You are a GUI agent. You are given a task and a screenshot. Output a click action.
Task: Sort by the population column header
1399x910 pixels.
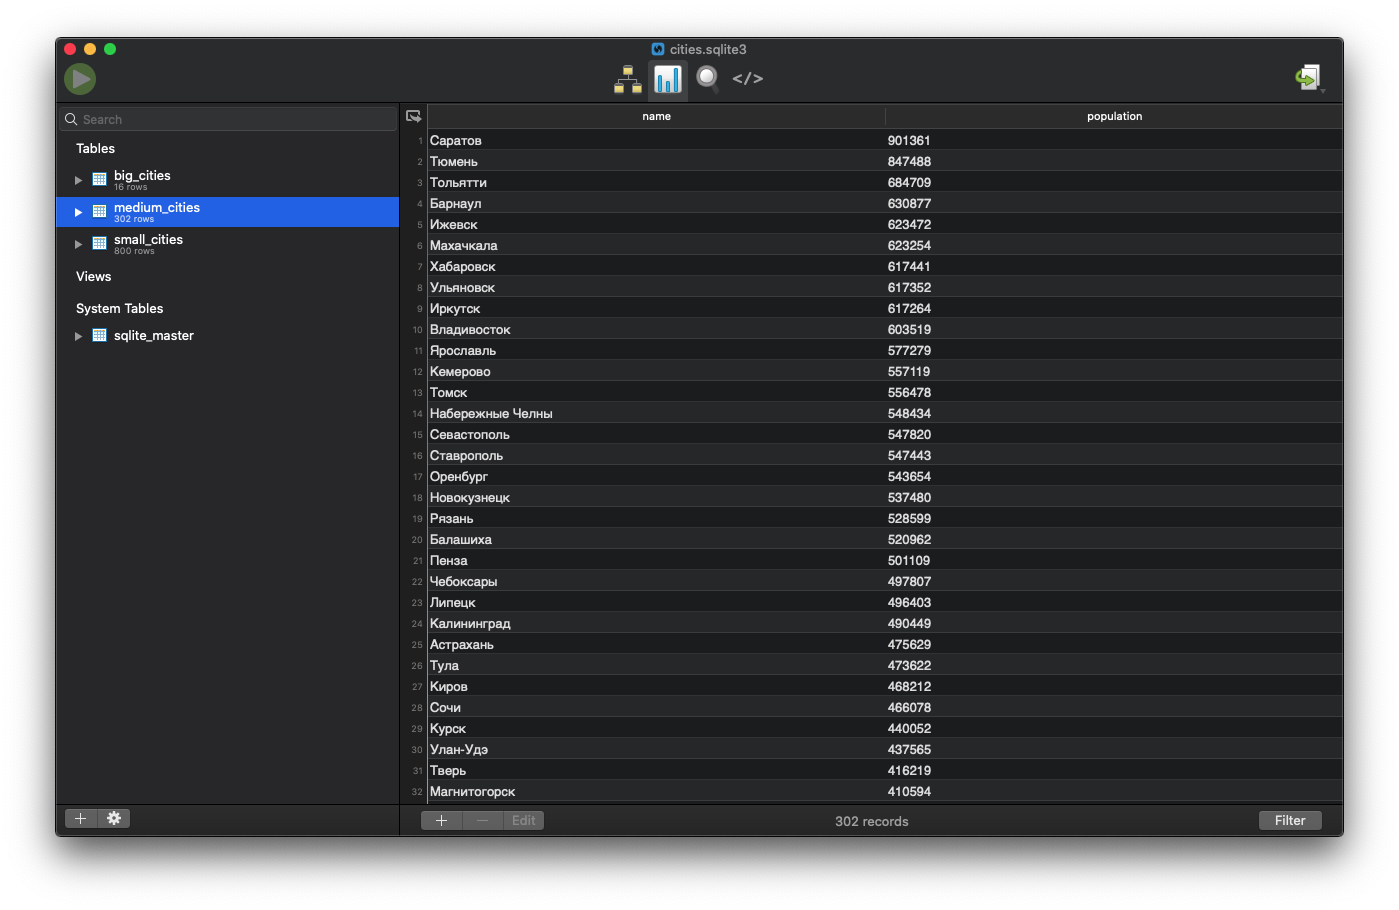click(1114, 116)
